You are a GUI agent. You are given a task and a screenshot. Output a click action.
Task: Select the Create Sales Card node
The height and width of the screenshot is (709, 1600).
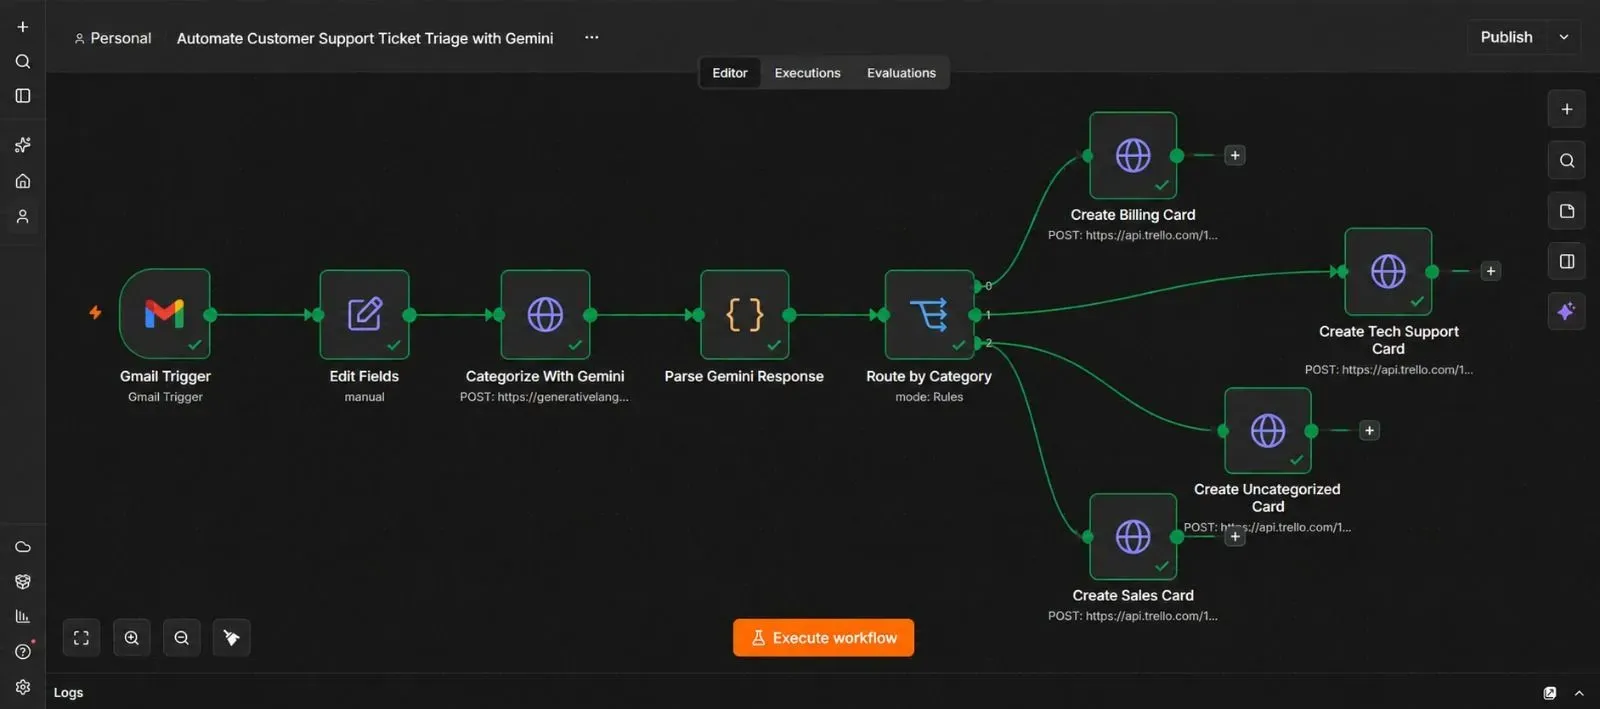[1133, 537]
